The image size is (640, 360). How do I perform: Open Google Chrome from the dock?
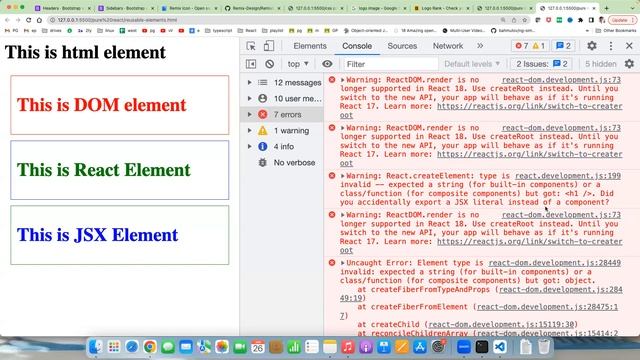coord(150,347)
